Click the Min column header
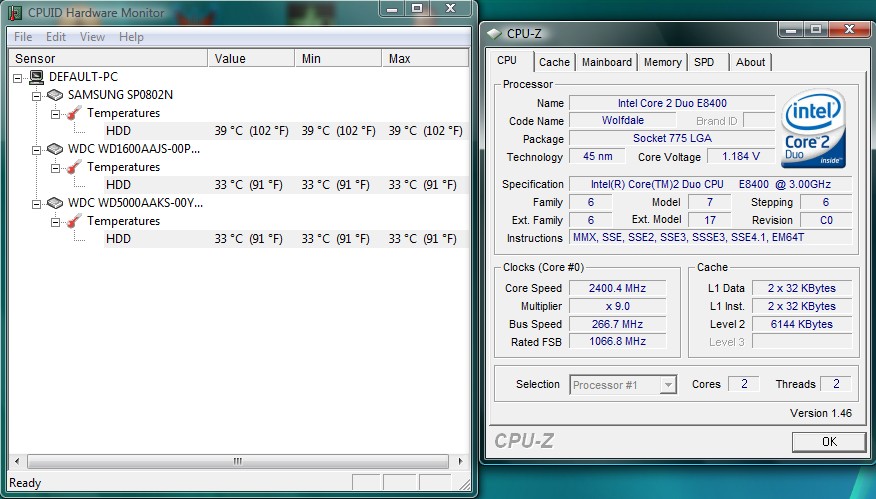 pyautogui.click(x=338, y=58)
